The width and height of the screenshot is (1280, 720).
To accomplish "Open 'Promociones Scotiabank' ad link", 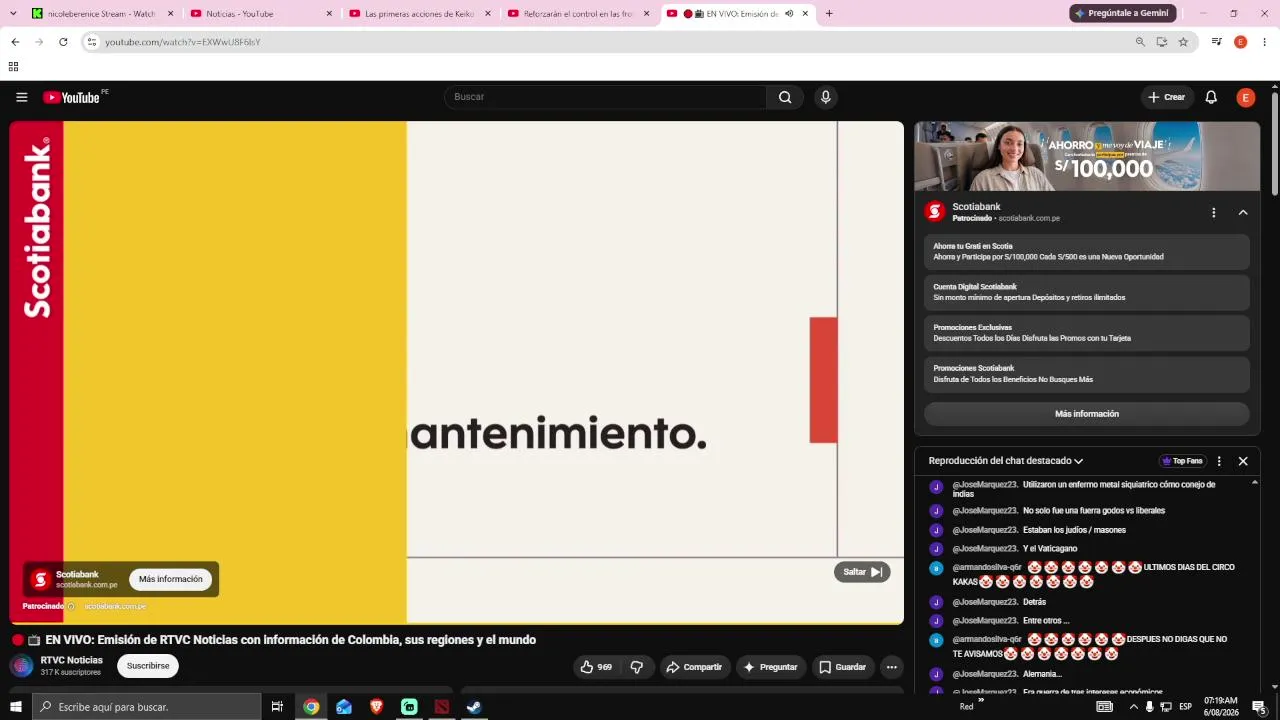I will coord(1087,374).
